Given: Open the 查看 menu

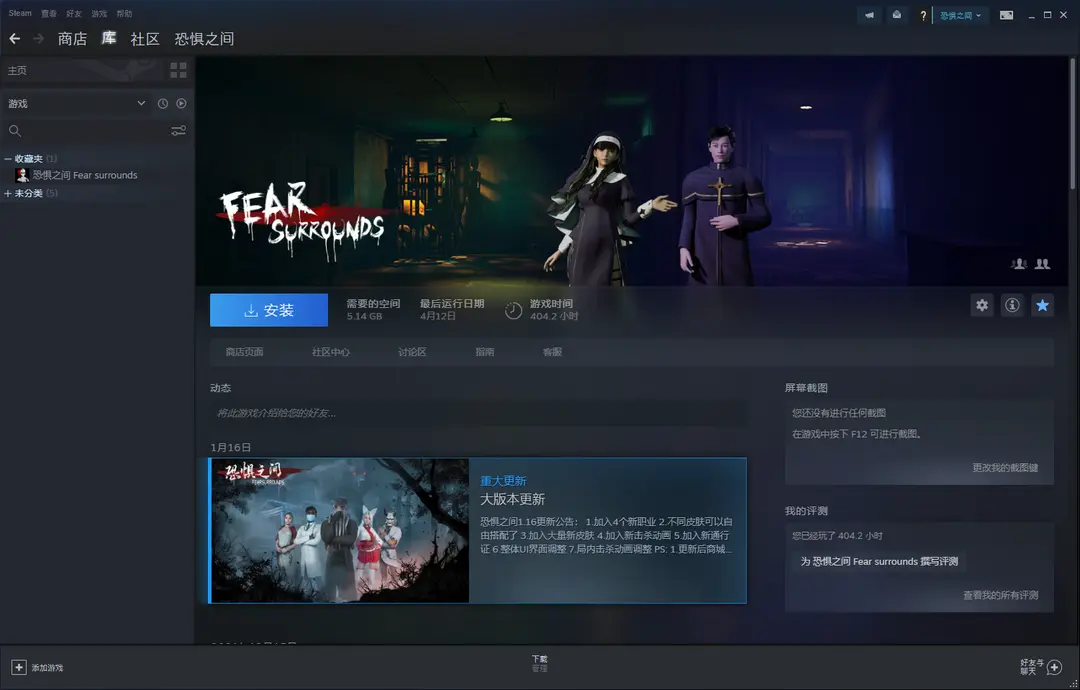Looking at the screenshot, I should [x=49, y=14].
